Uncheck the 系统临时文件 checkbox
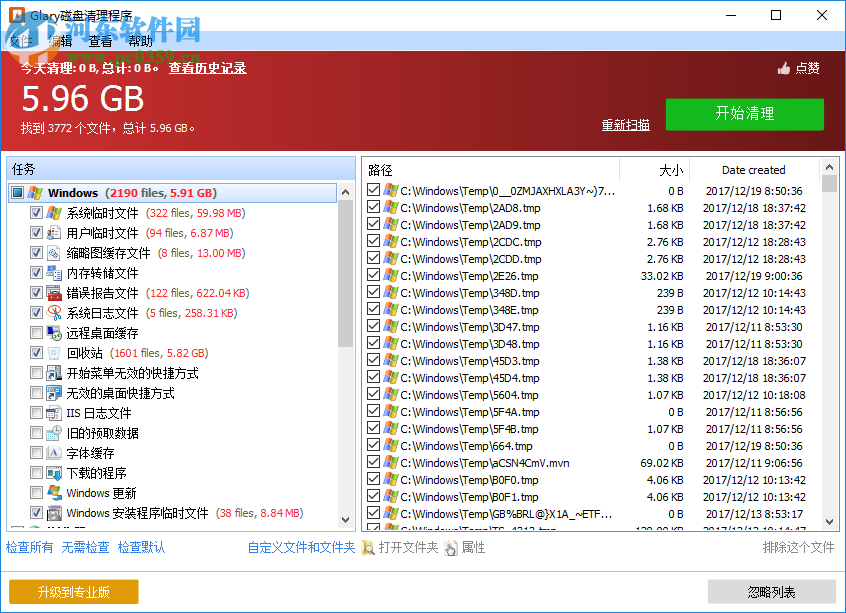 click(35, 213)
